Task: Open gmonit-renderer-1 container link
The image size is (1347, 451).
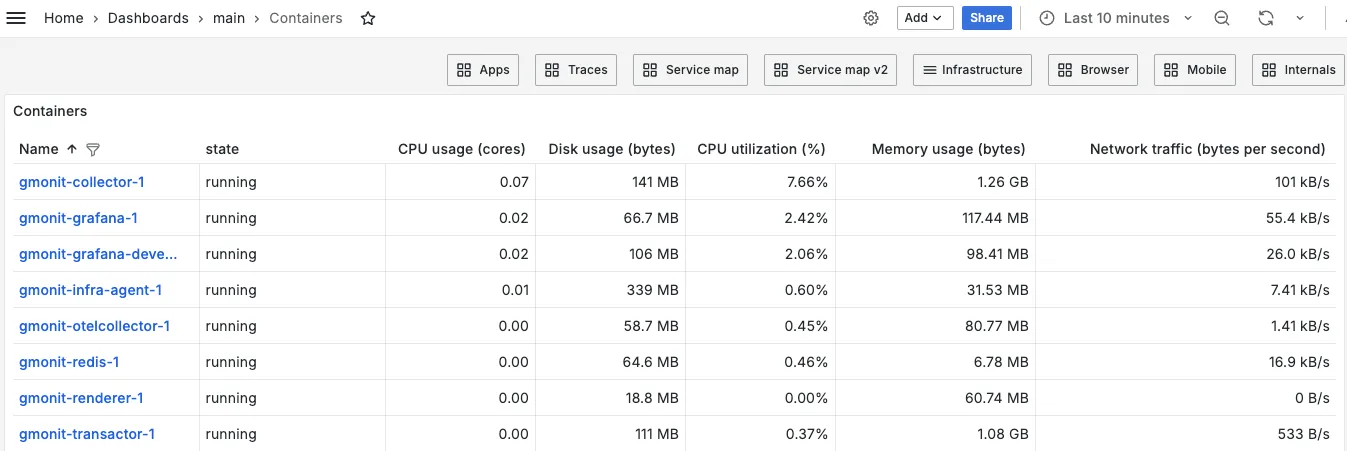Action: click(81, 398)
